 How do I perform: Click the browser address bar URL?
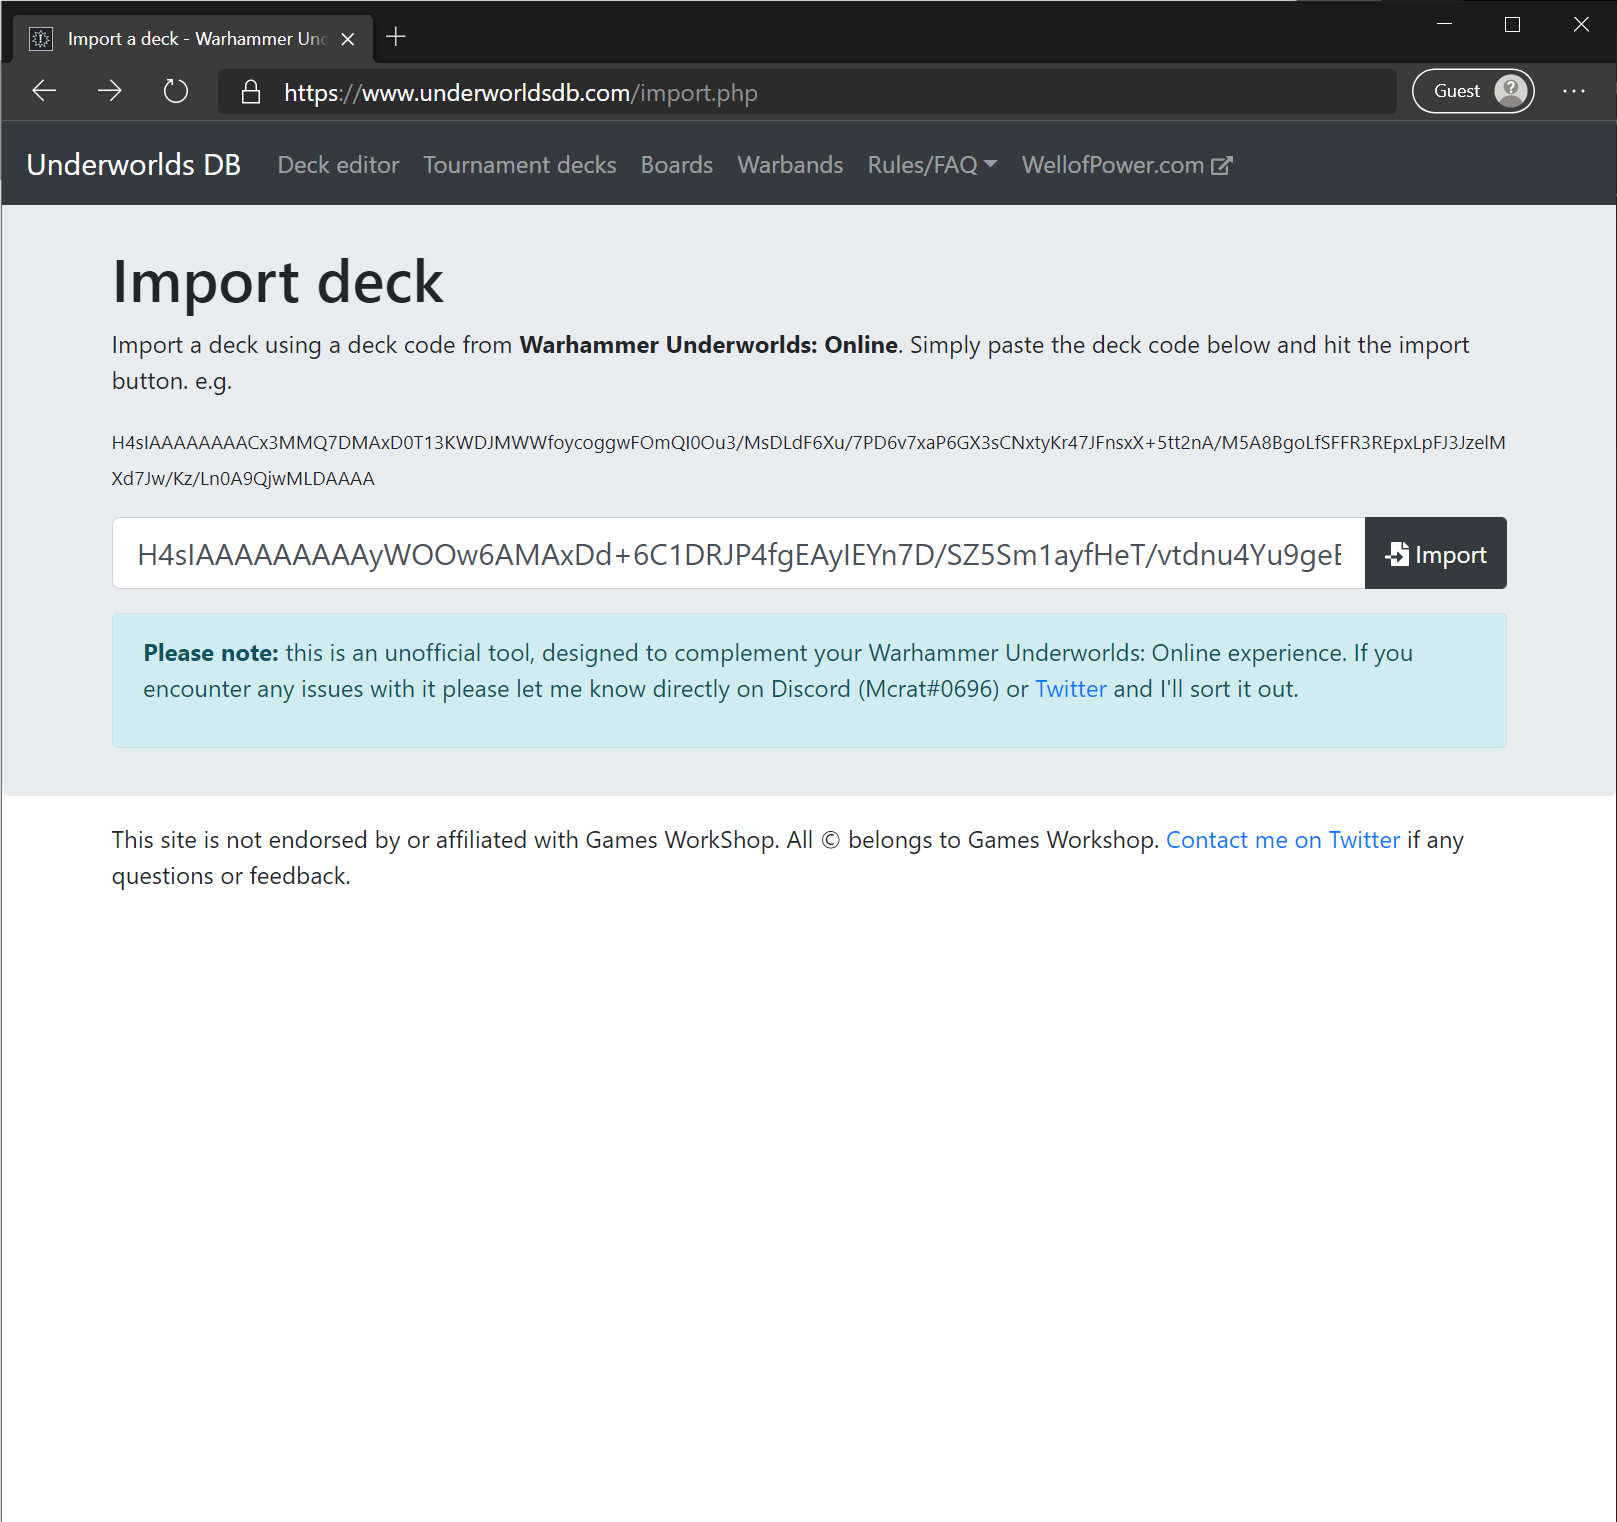pos(520,93)
